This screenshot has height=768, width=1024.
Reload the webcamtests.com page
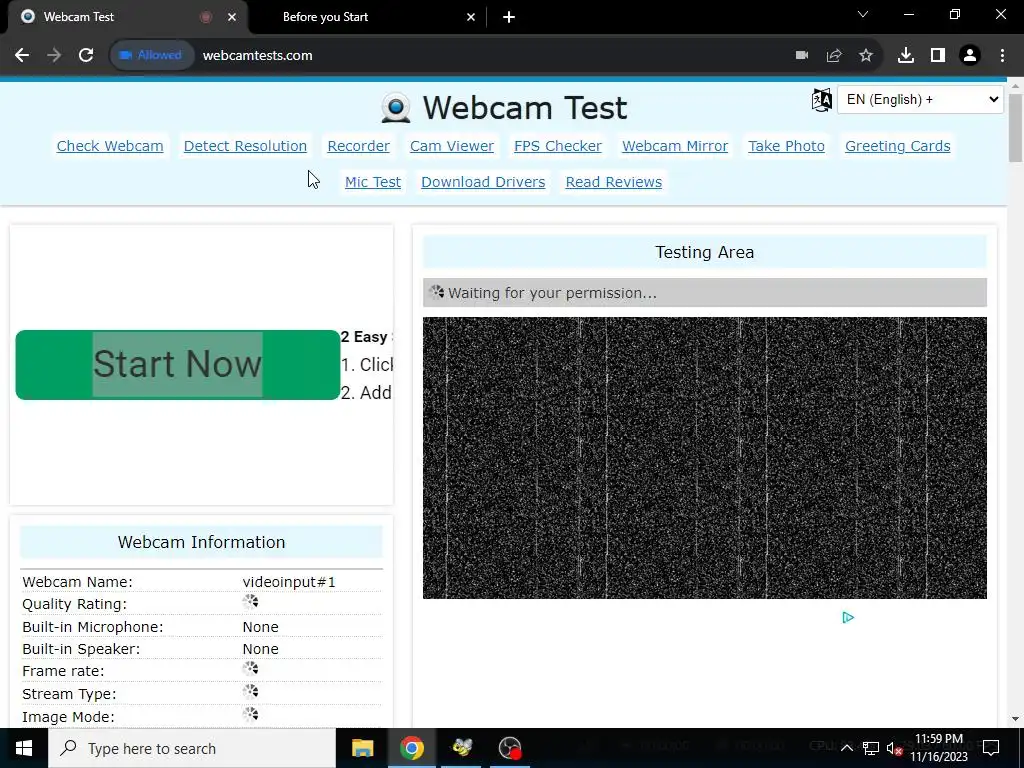(86, 56)
